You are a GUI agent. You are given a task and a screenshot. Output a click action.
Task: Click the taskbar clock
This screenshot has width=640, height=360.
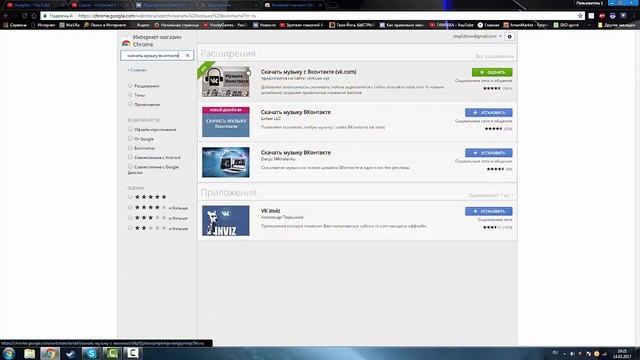pos(622,353)
